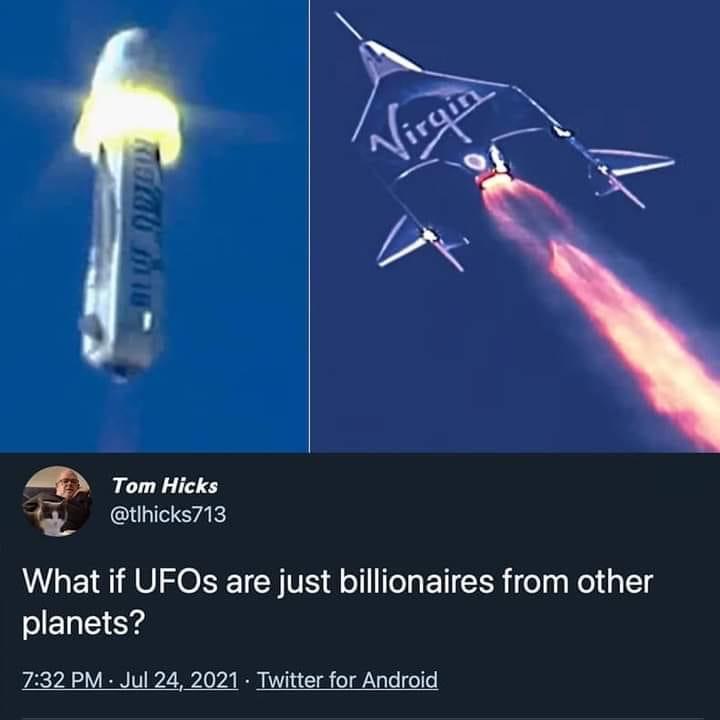Open the Twitter for Android source link

pos(347,680)
